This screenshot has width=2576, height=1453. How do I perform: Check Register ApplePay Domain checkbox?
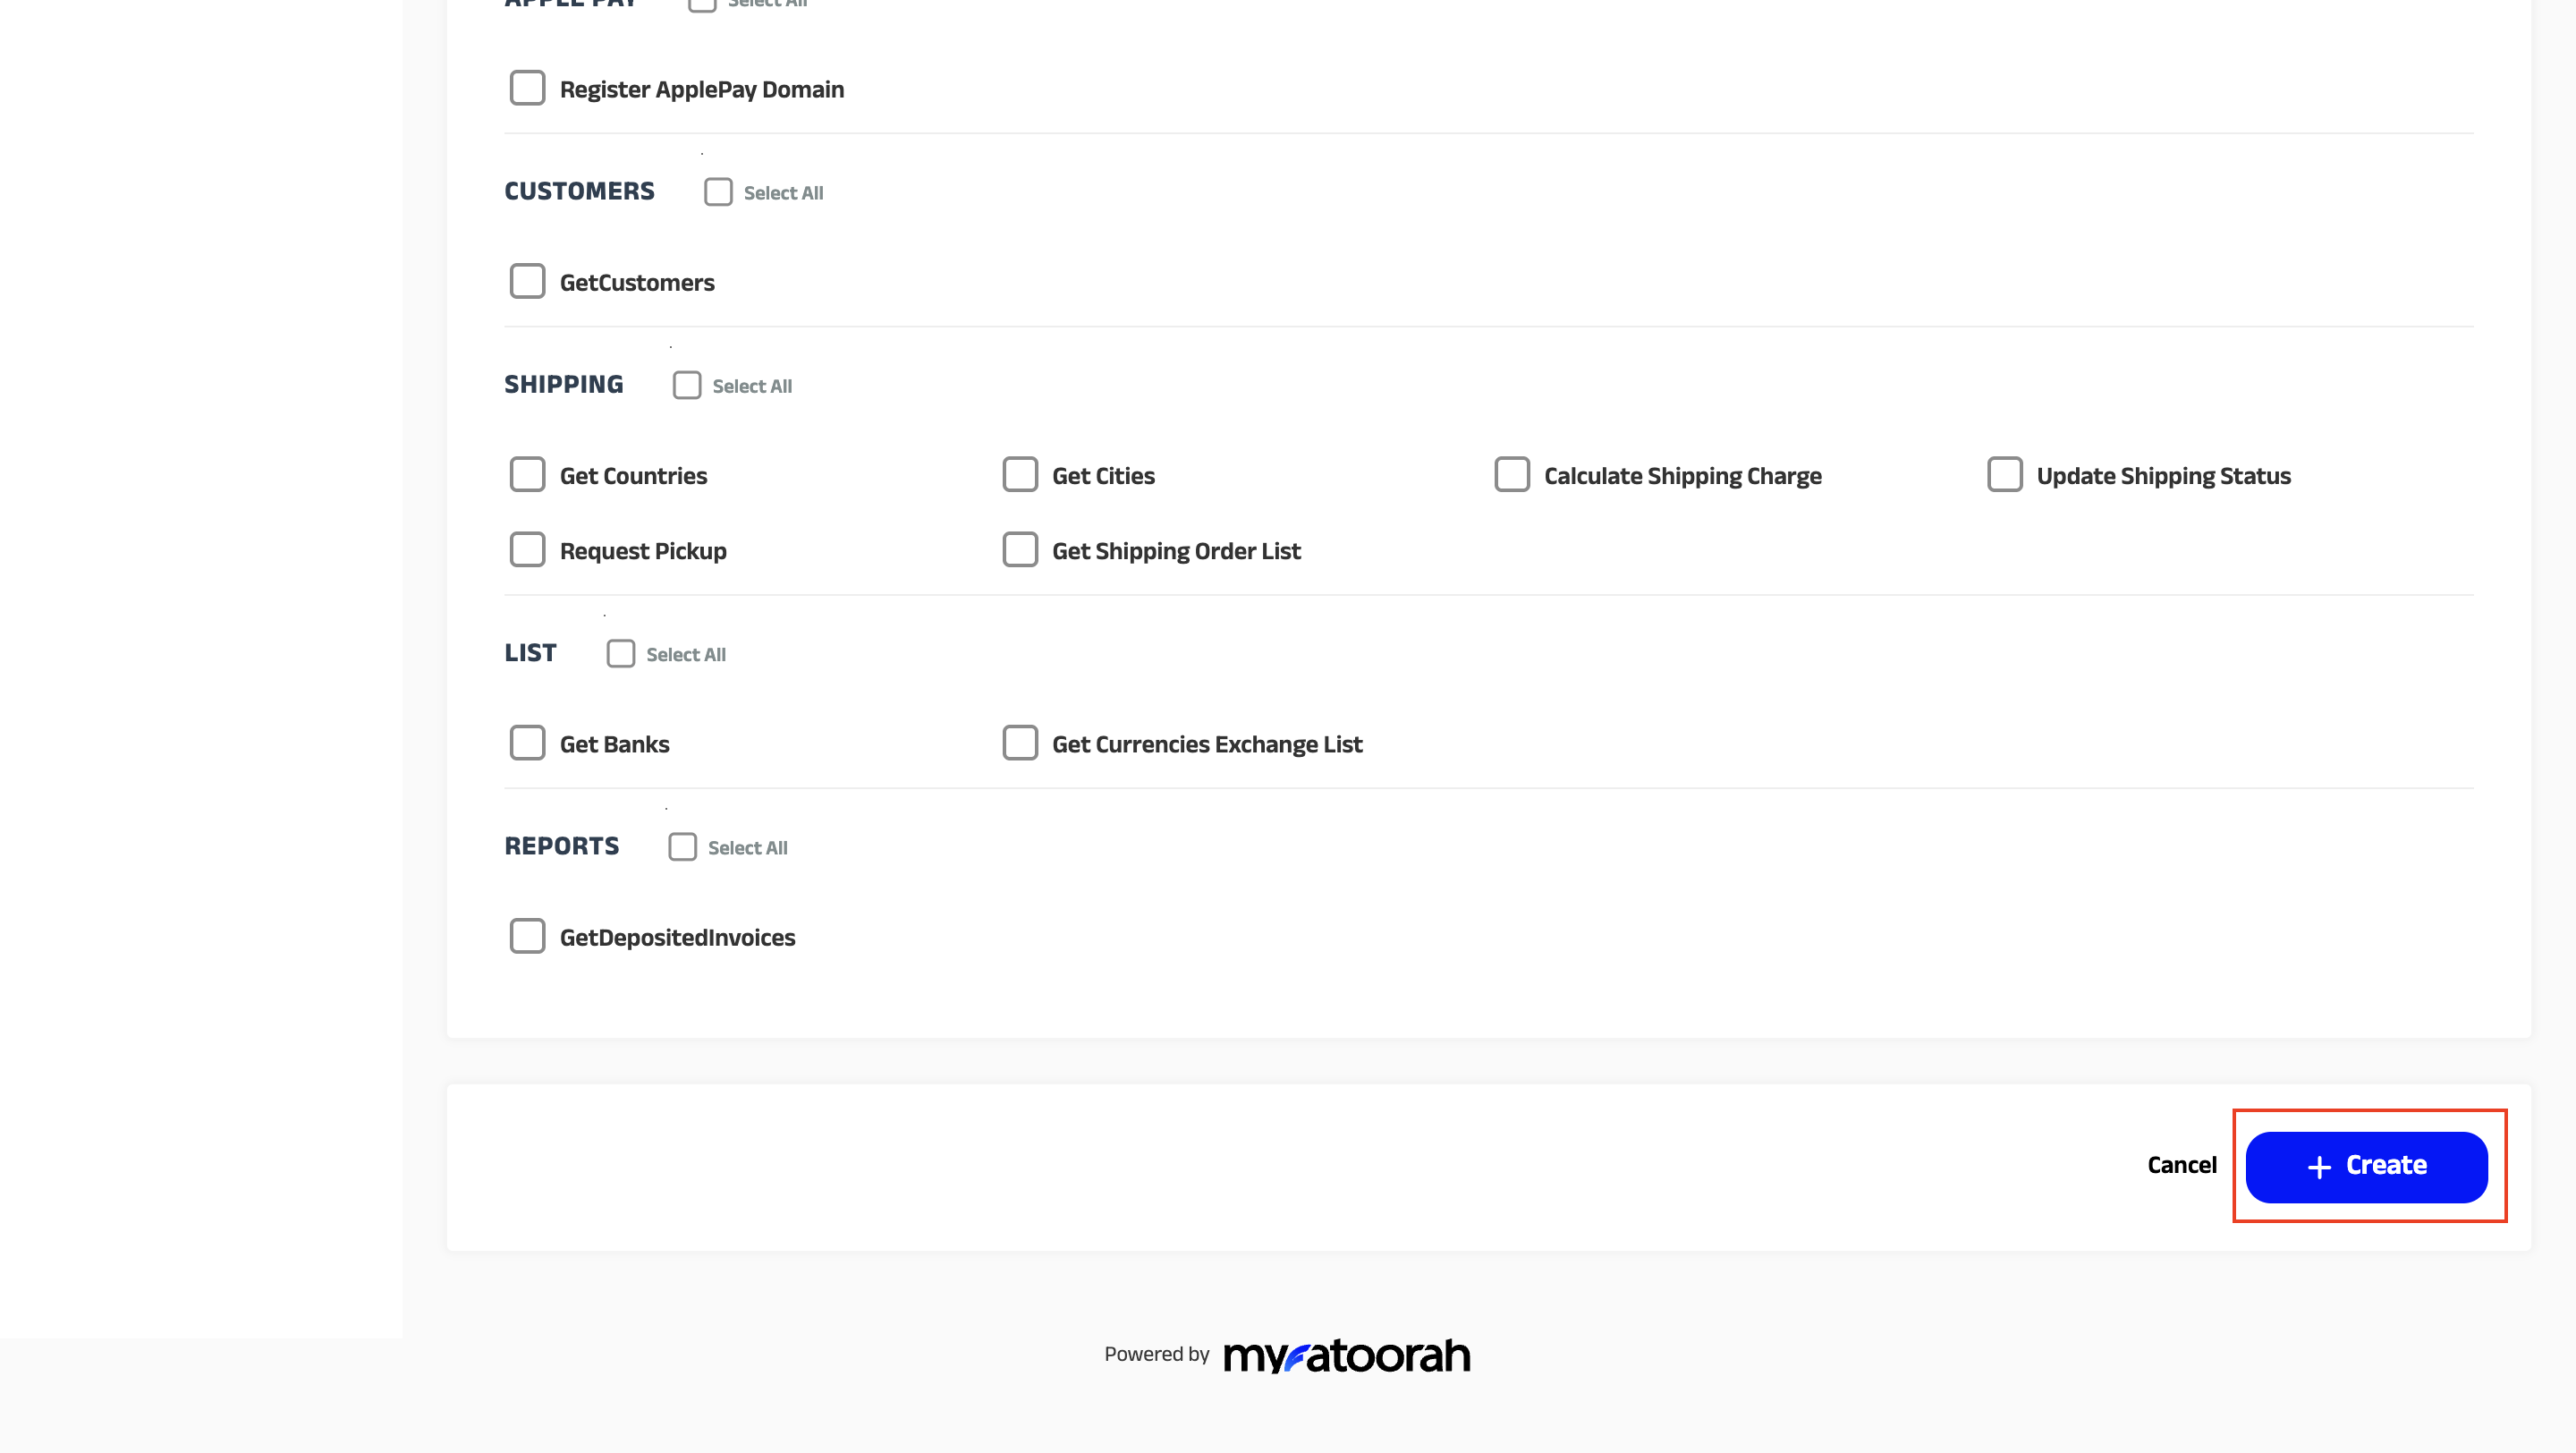(x=527, y=88)
